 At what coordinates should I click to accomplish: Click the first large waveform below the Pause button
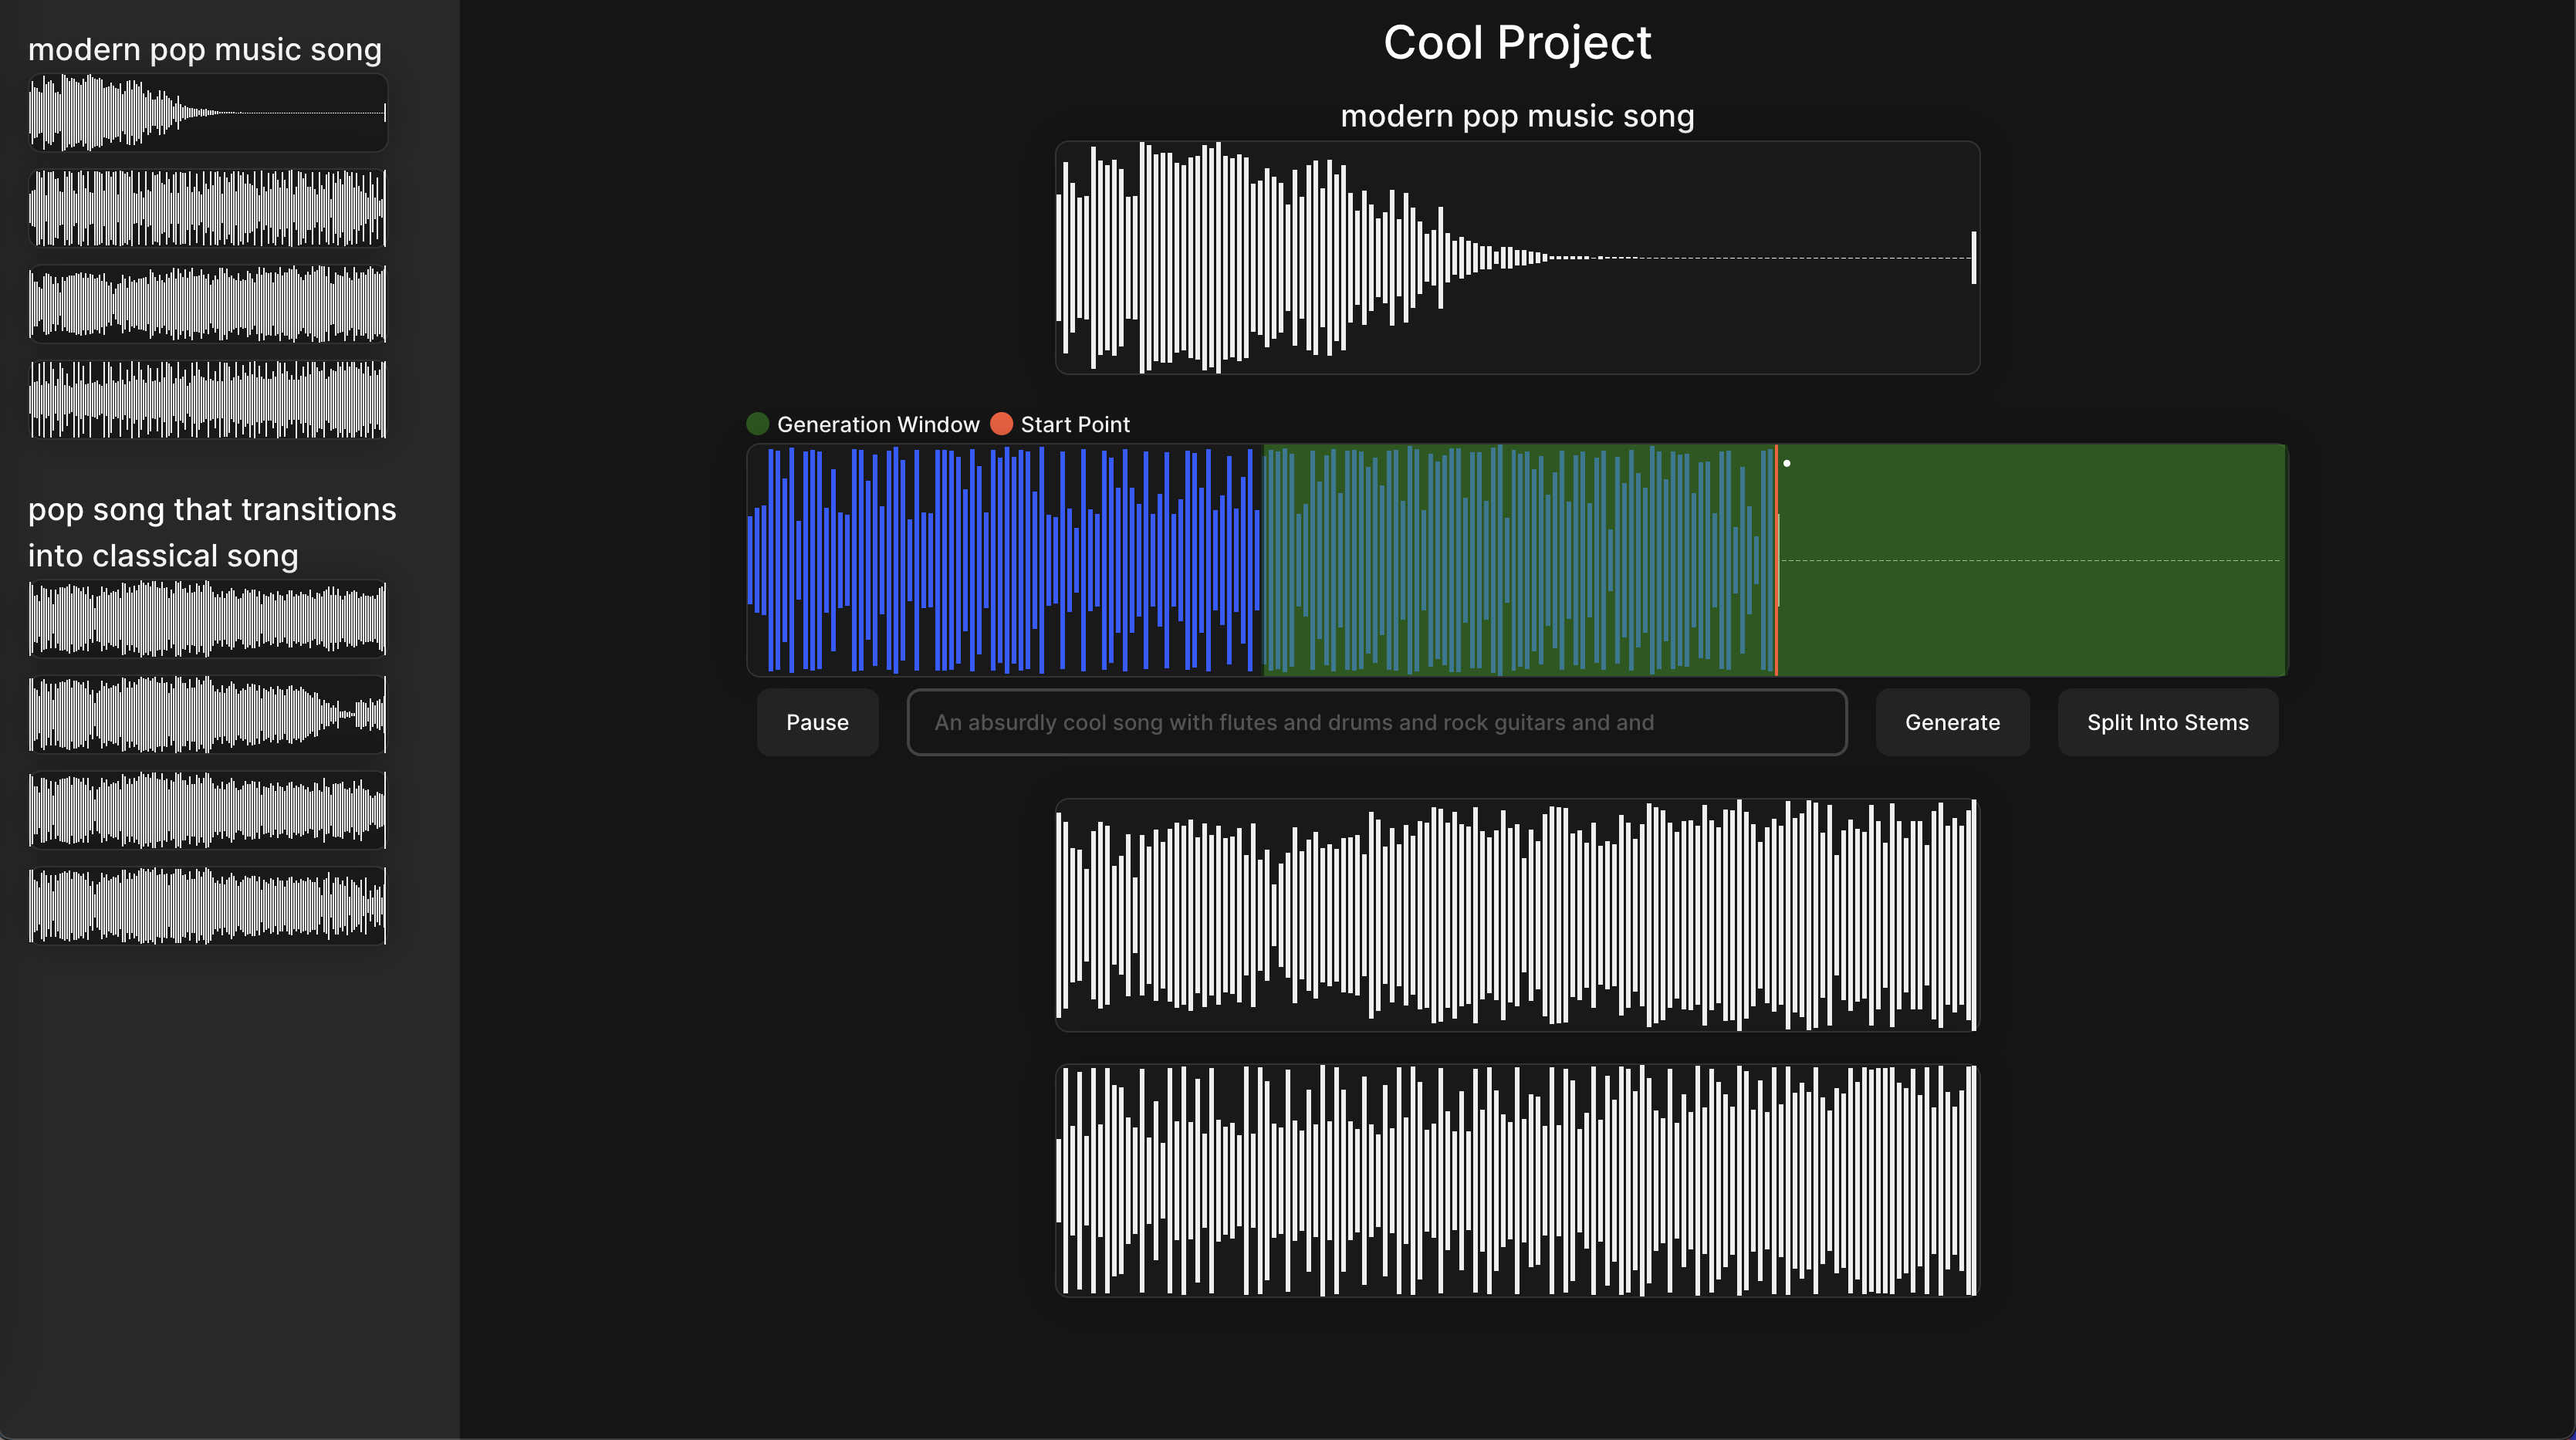pos(1517,914)
